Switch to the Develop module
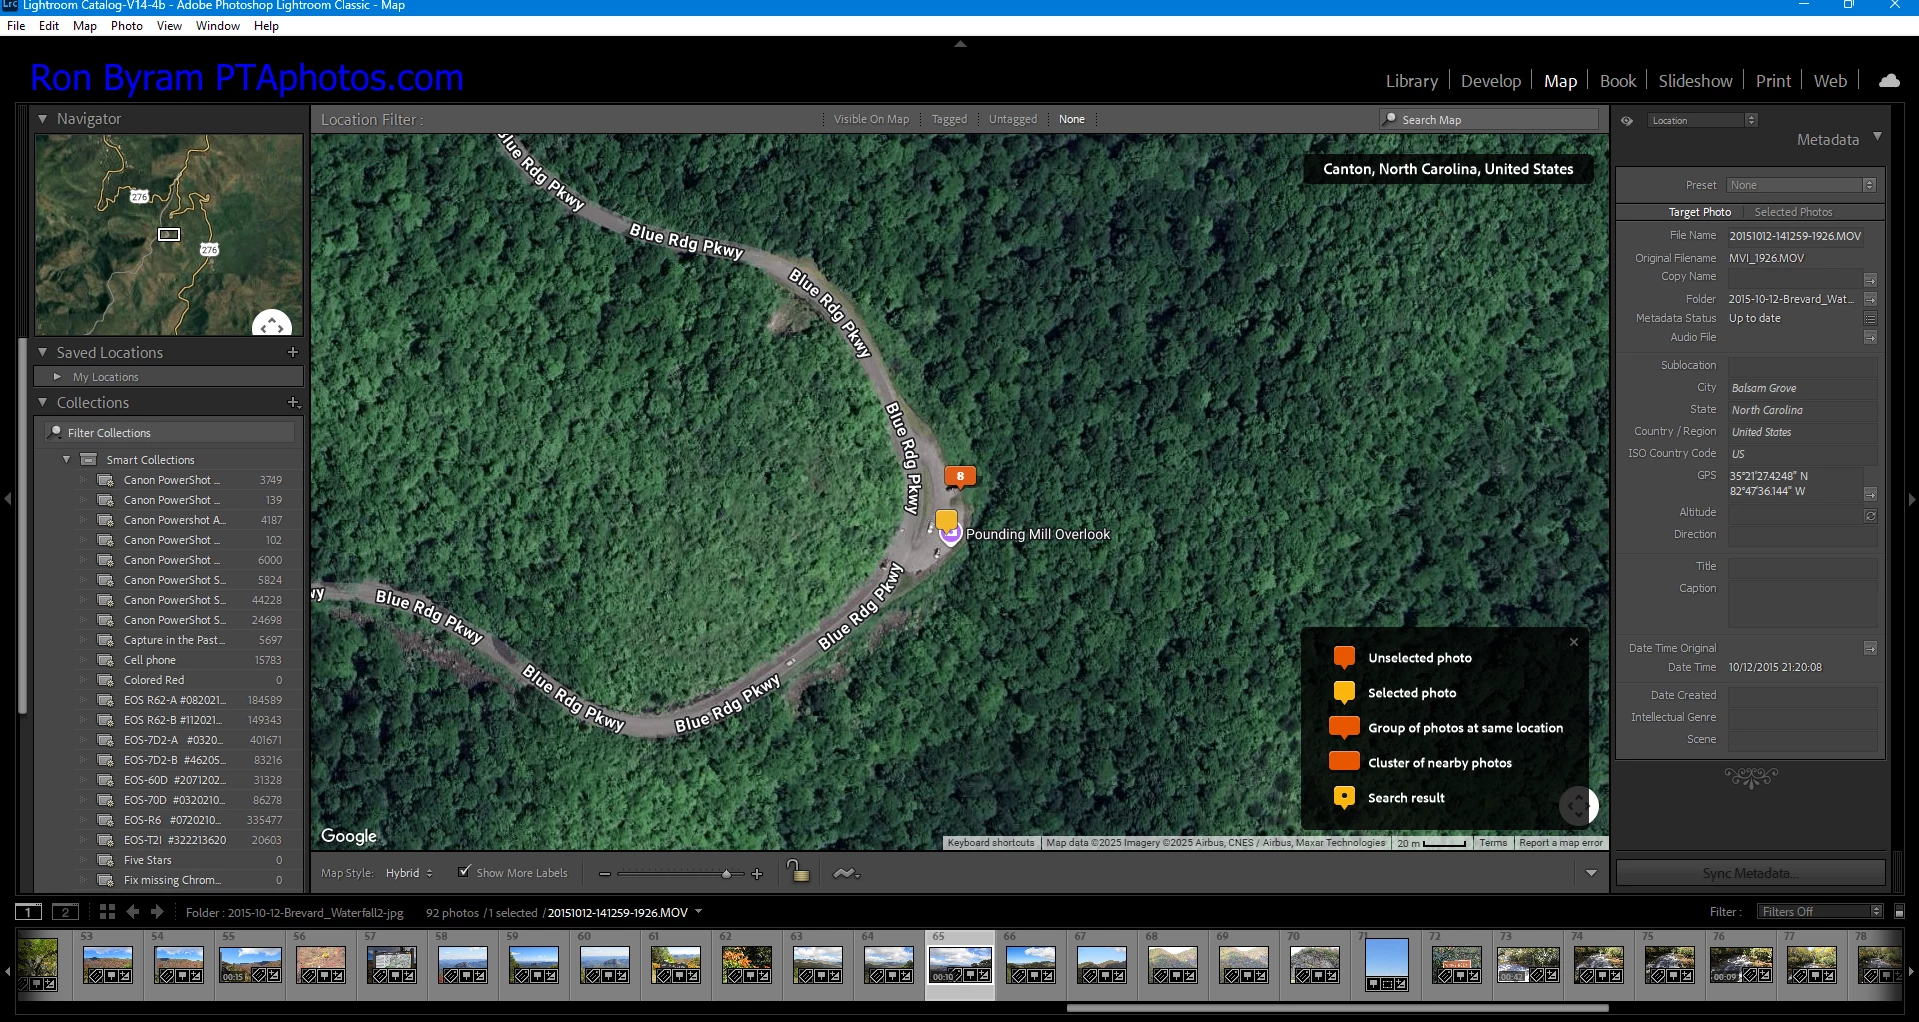 click(1490, 81)
